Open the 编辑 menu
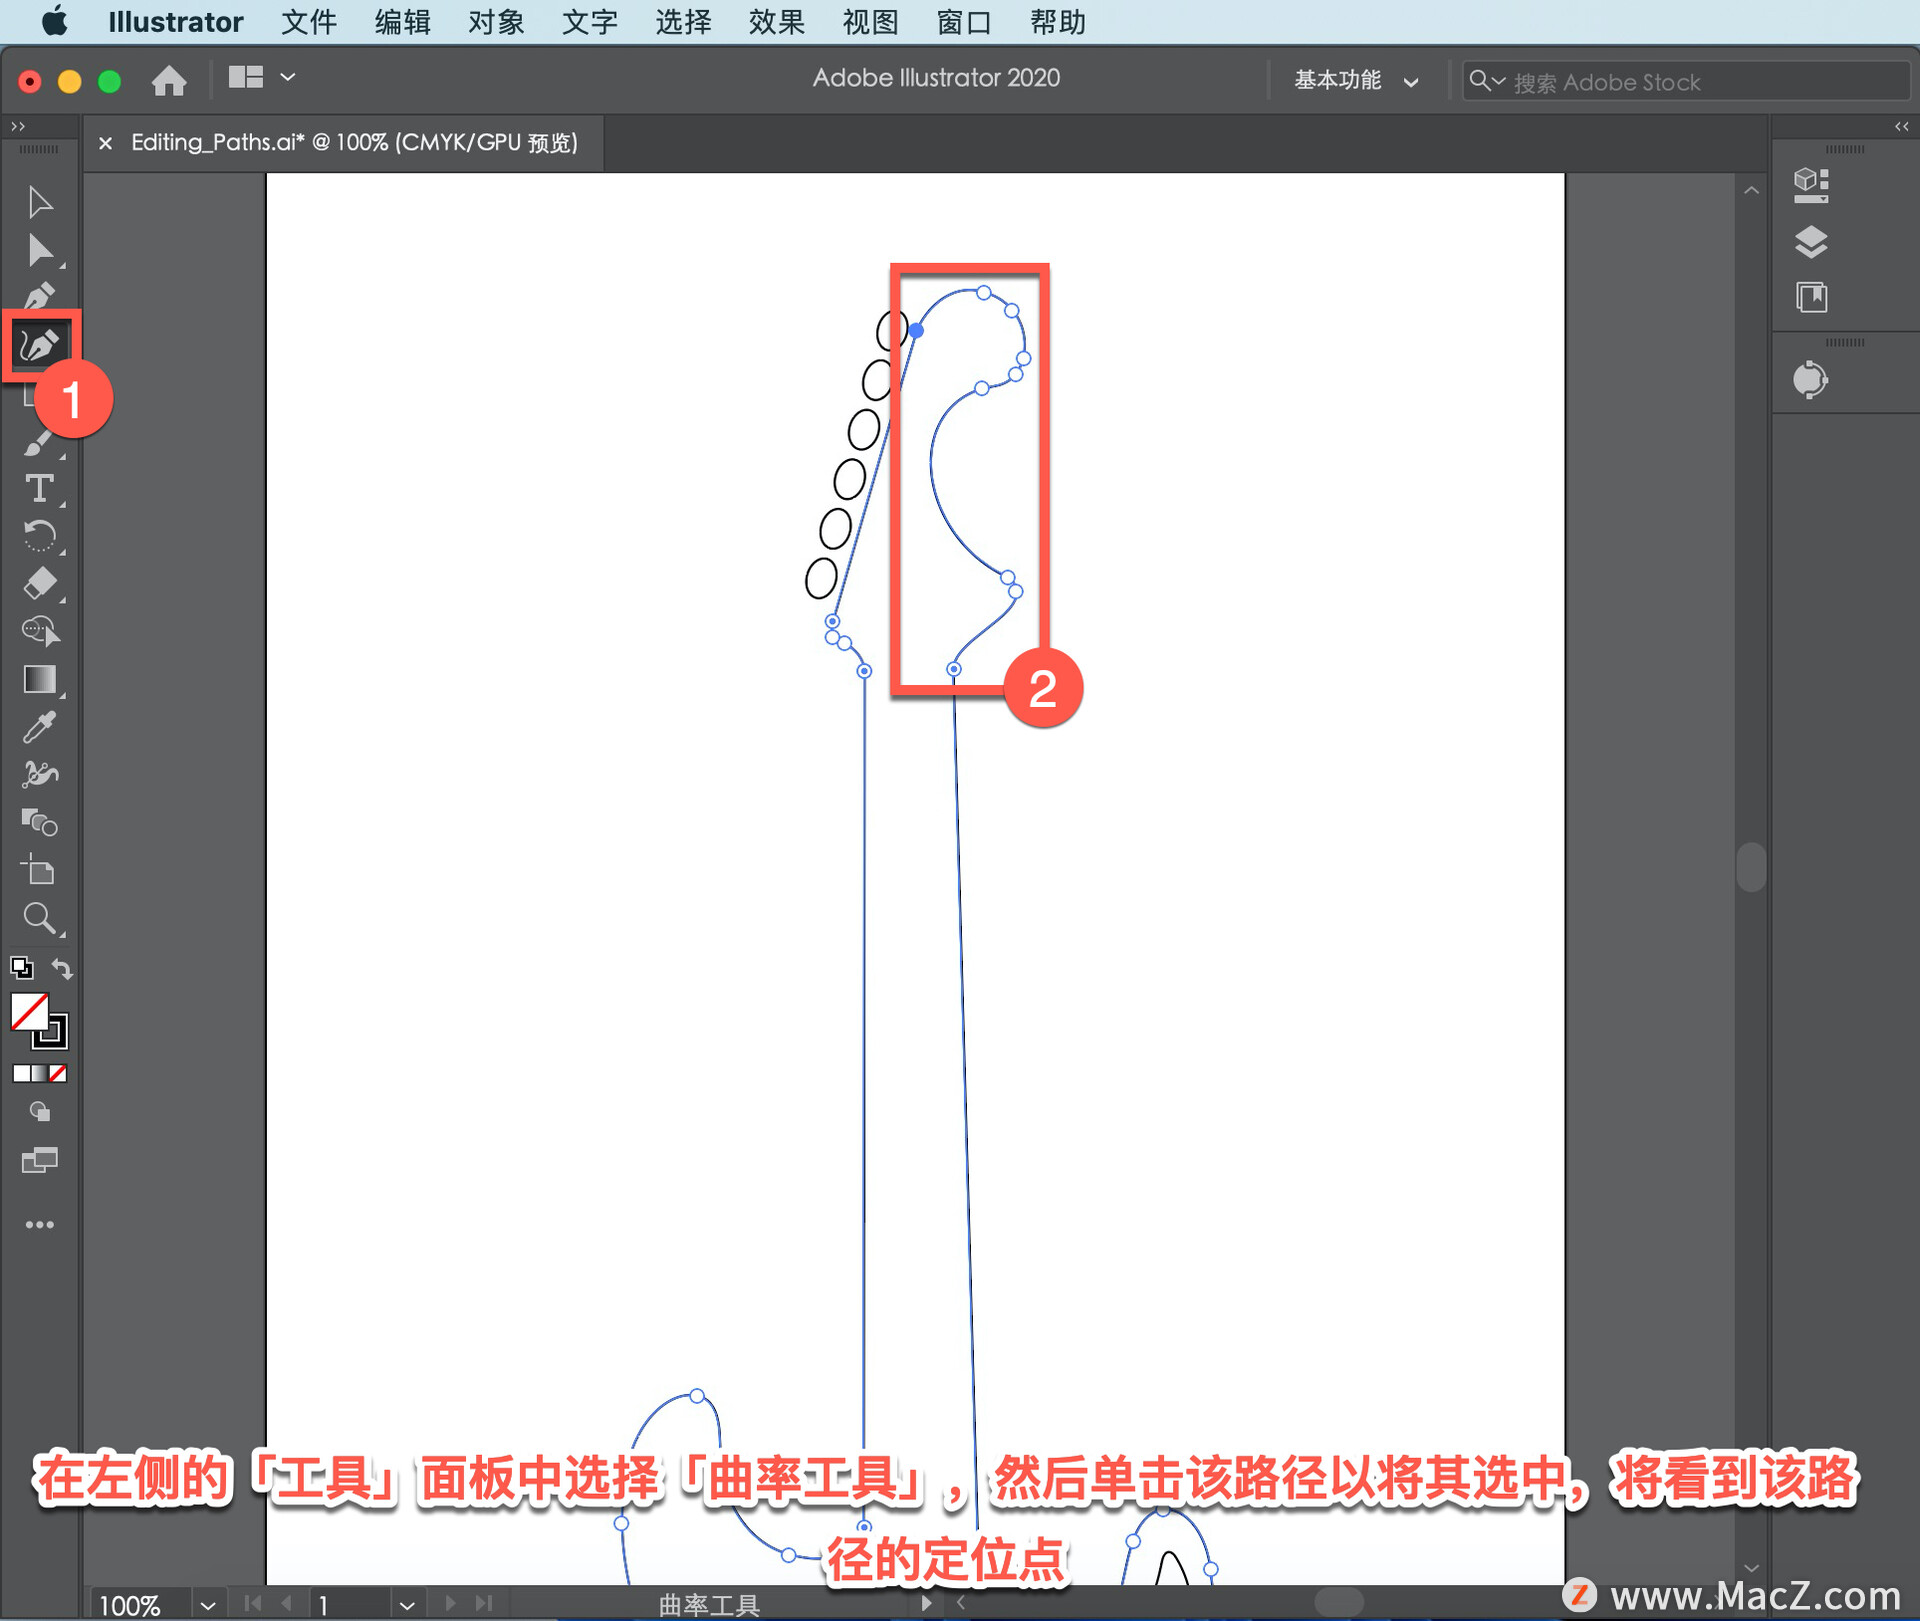The width and height of the screenshot is (1920, 1621). click(402, 22)
